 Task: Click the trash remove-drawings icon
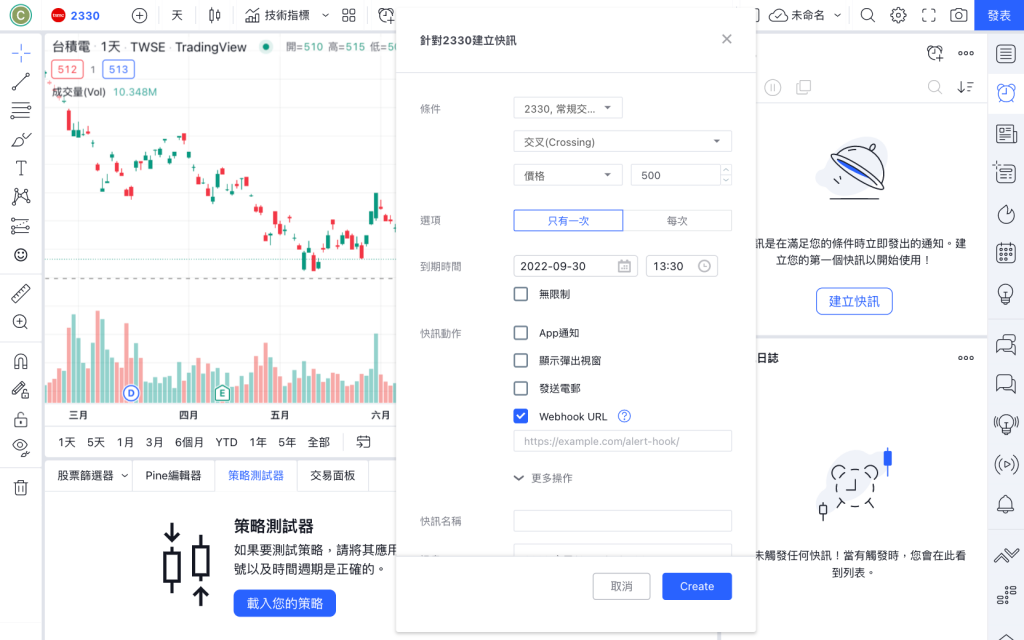tap(21, 487)
